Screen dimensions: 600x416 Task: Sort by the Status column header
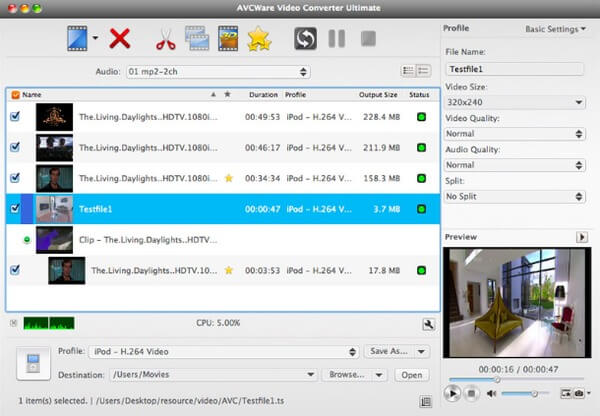tap(419, 95)
